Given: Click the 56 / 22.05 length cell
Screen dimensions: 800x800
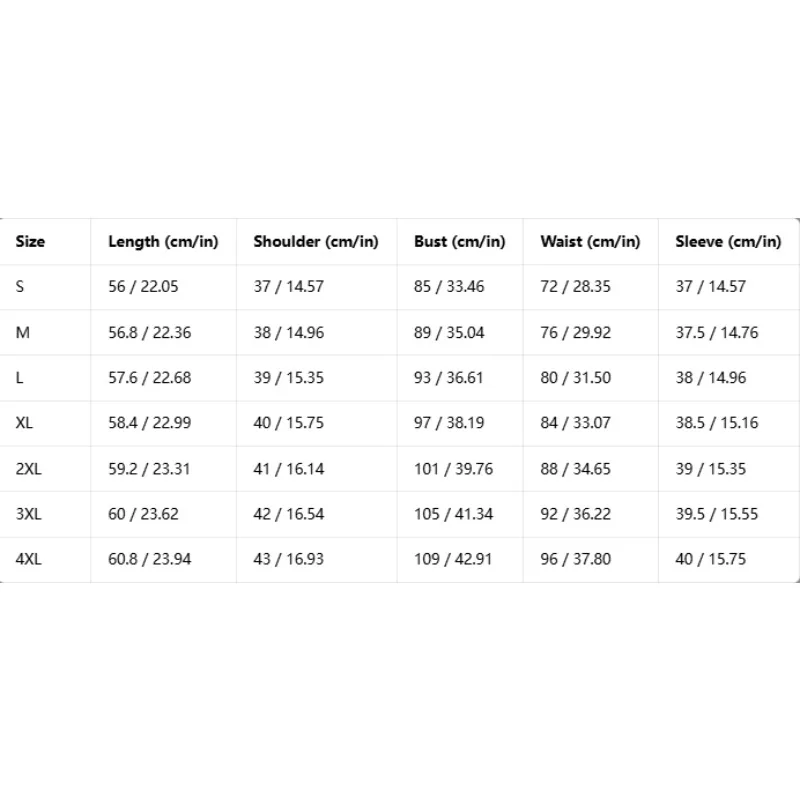Looking at the screenshot, I should click(x=143, y=286).
